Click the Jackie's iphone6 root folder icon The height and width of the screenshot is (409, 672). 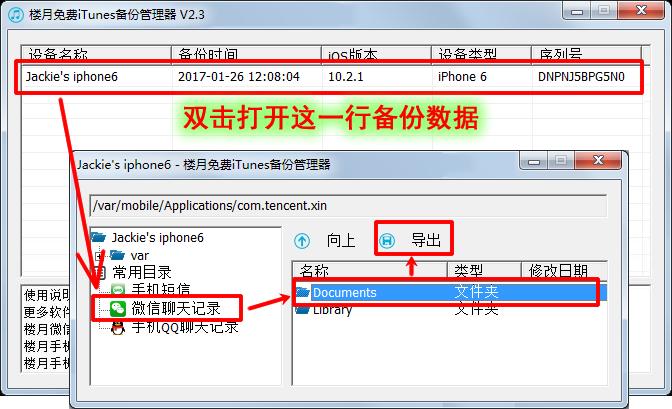pyautogui.click(x=99, y=237)
